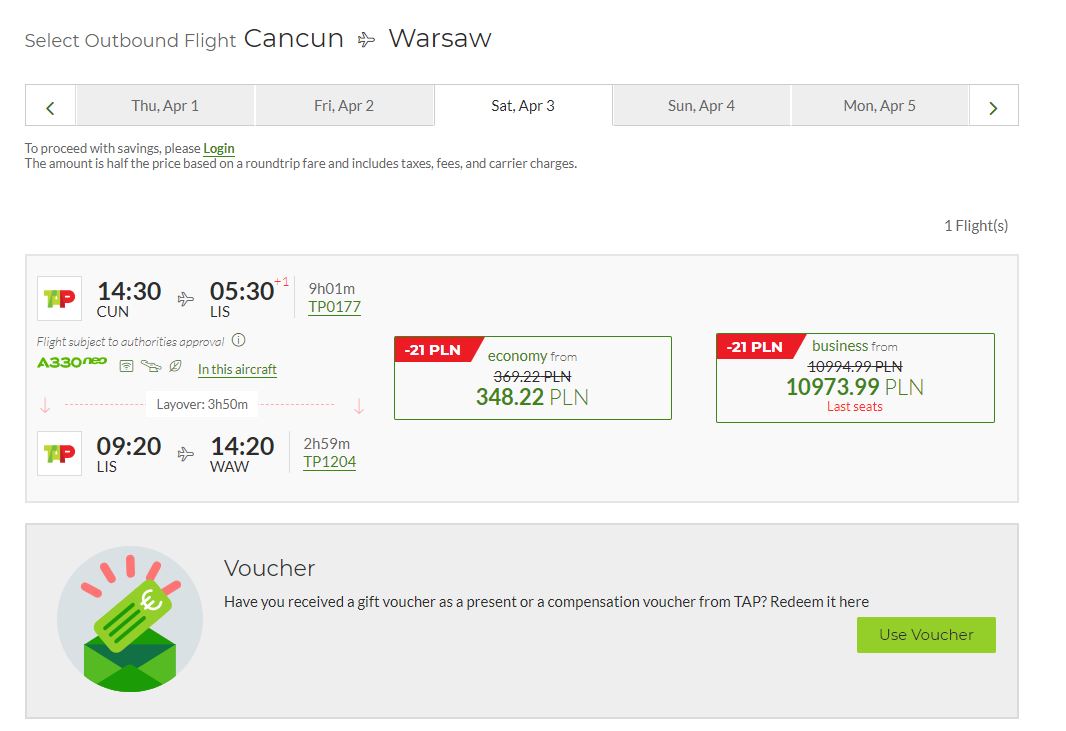Screen dimensions: 1066x731
Task: Click the TAP logo on the LIS–WAW flight
Action: 59,454
